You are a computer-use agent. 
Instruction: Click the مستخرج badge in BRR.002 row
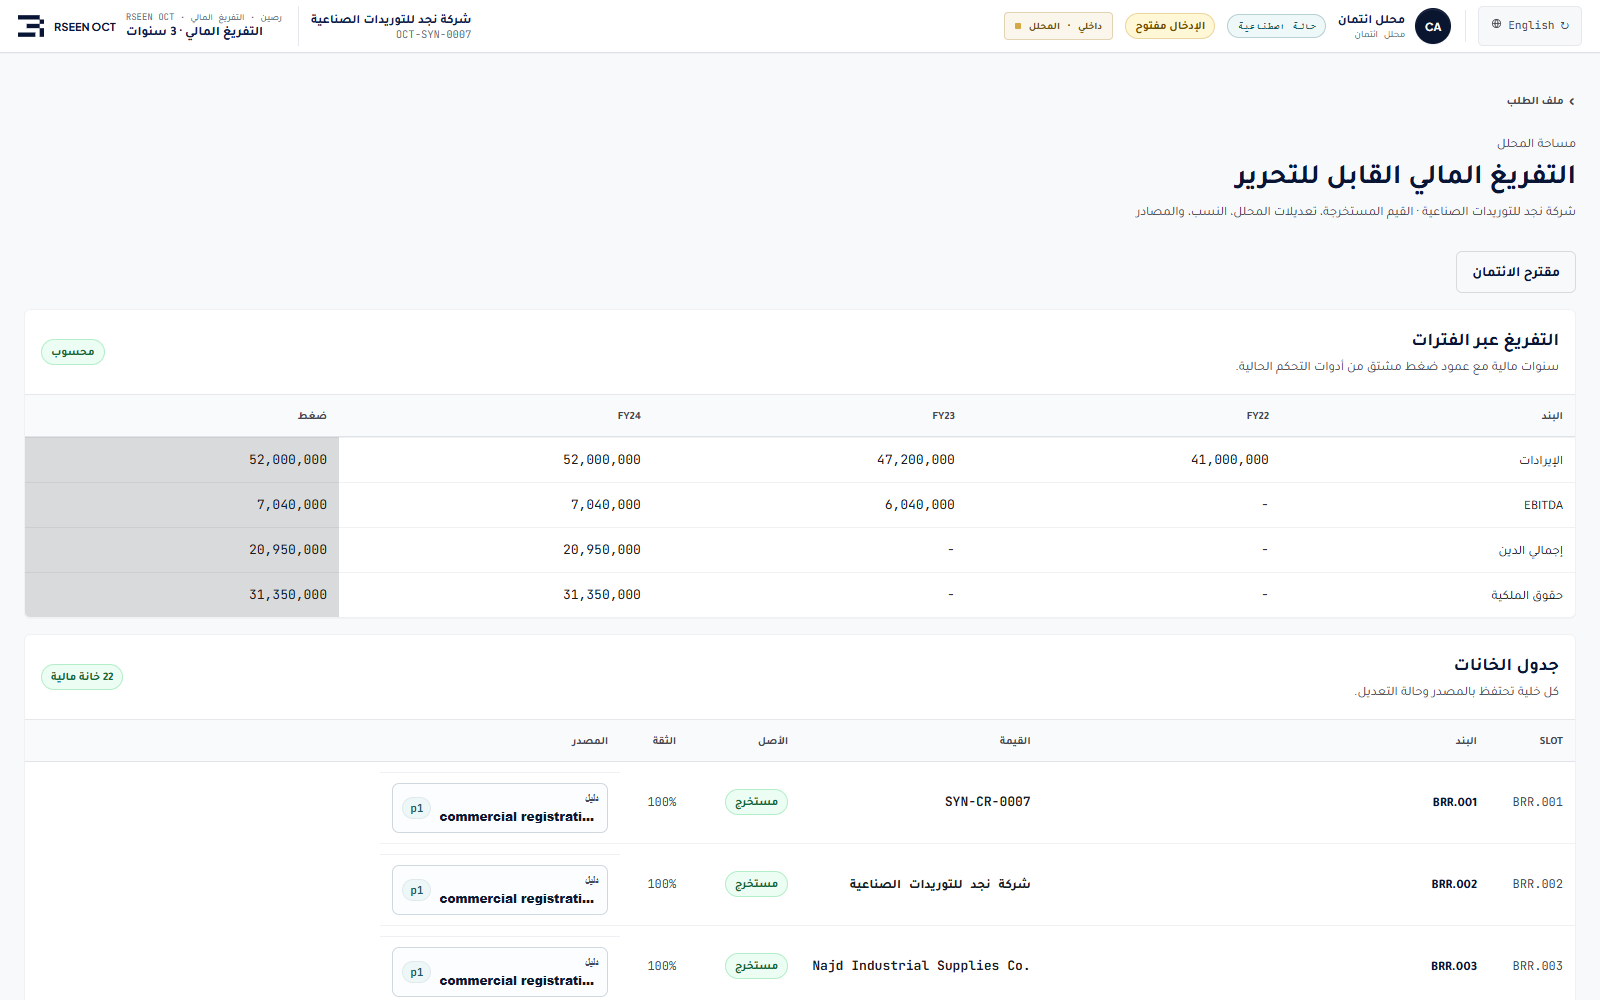coord(756,884)
